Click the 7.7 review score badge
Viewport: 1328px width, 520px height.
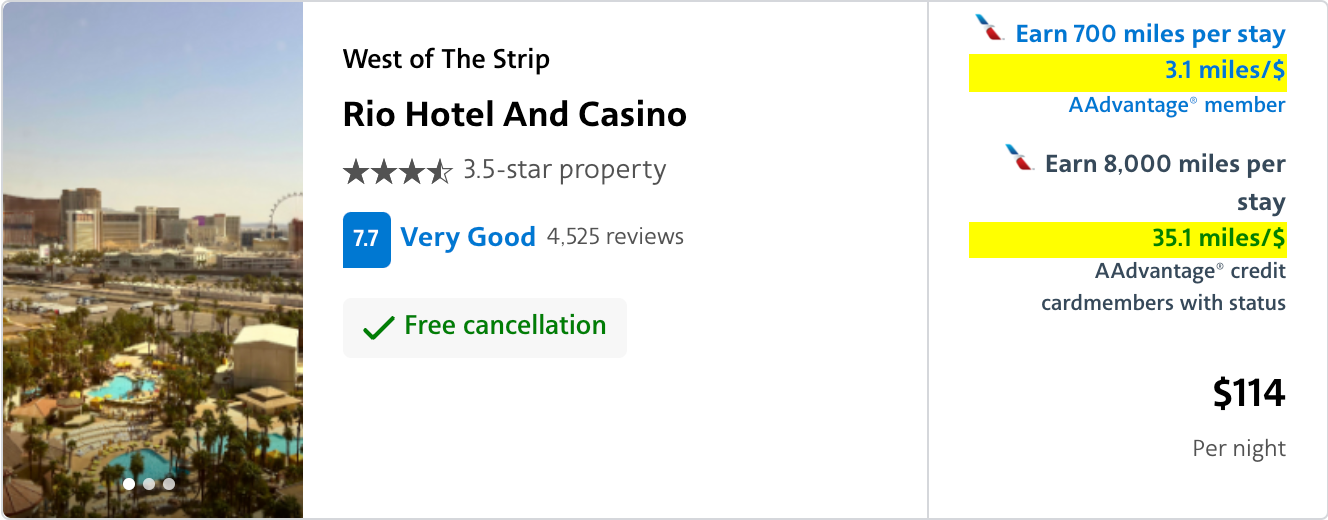pos(366,239)
